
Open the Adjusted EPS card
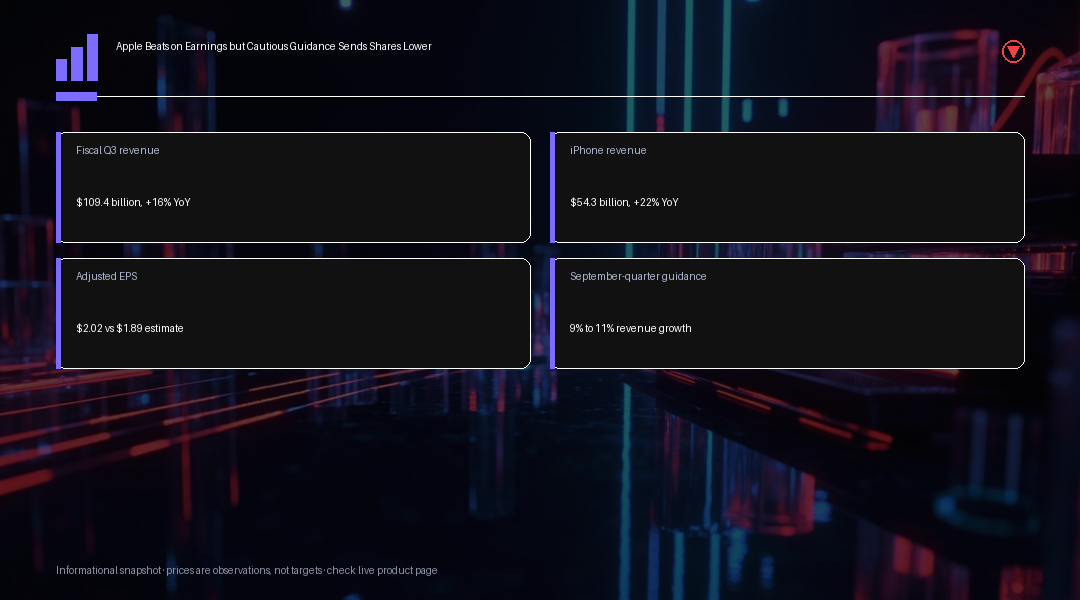tap(293, 313)
